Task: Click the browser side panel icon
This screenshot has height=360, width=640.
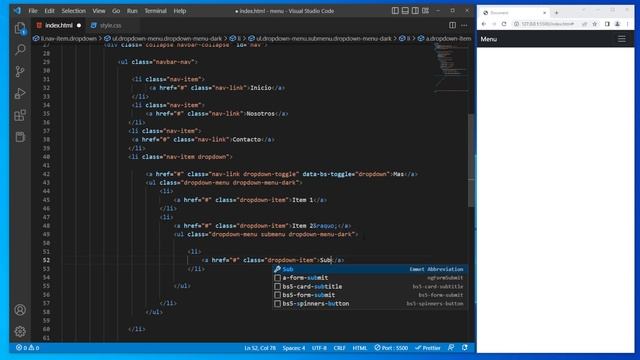Action: (607, 24)
